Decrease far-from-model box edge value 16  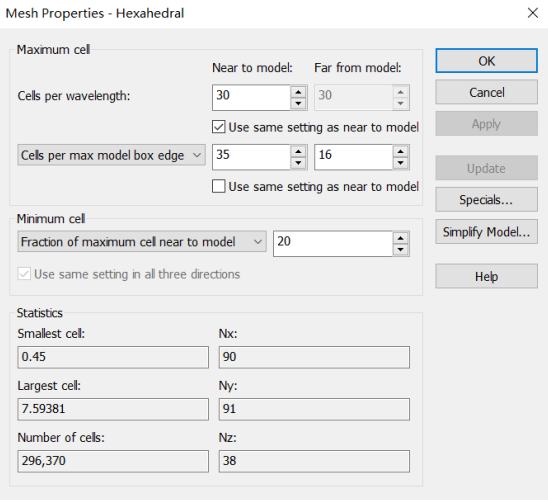coord(401,163)
